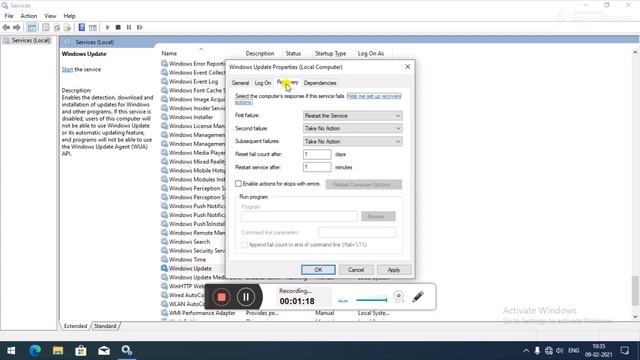Viewport: 640px width, 360px height.
Task: Click the Reset fail count after field
Action: pyautogui.click(x=317, y=154)
